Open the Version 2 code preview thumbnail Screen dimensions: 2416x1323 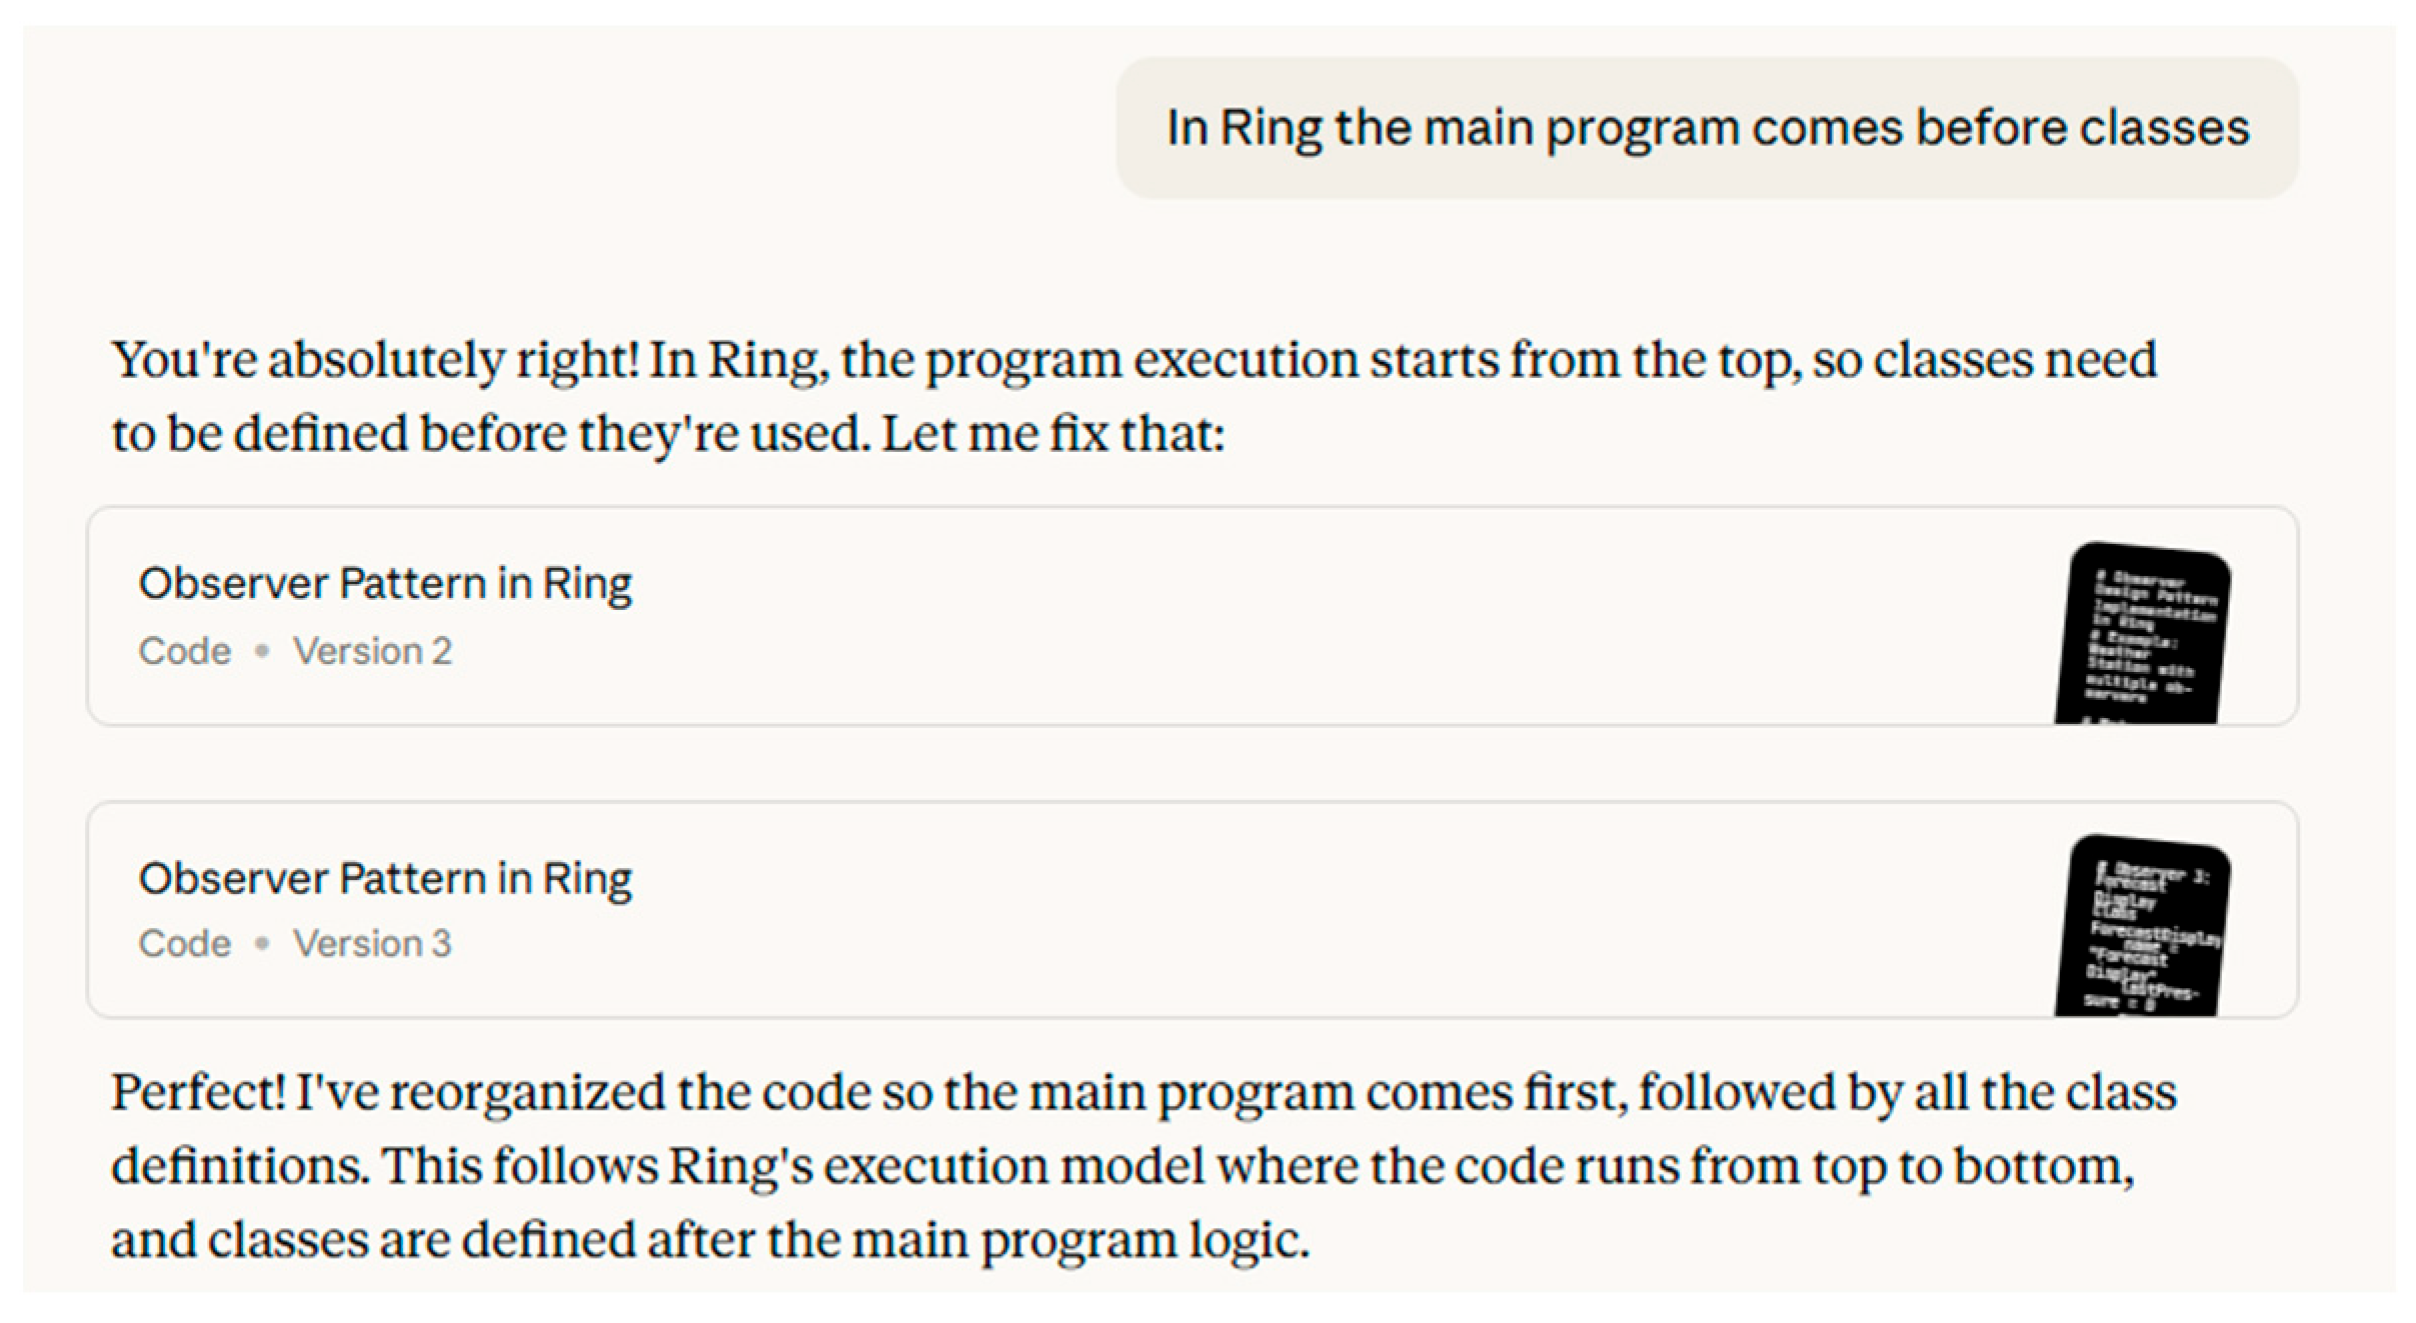[2141, 634]
